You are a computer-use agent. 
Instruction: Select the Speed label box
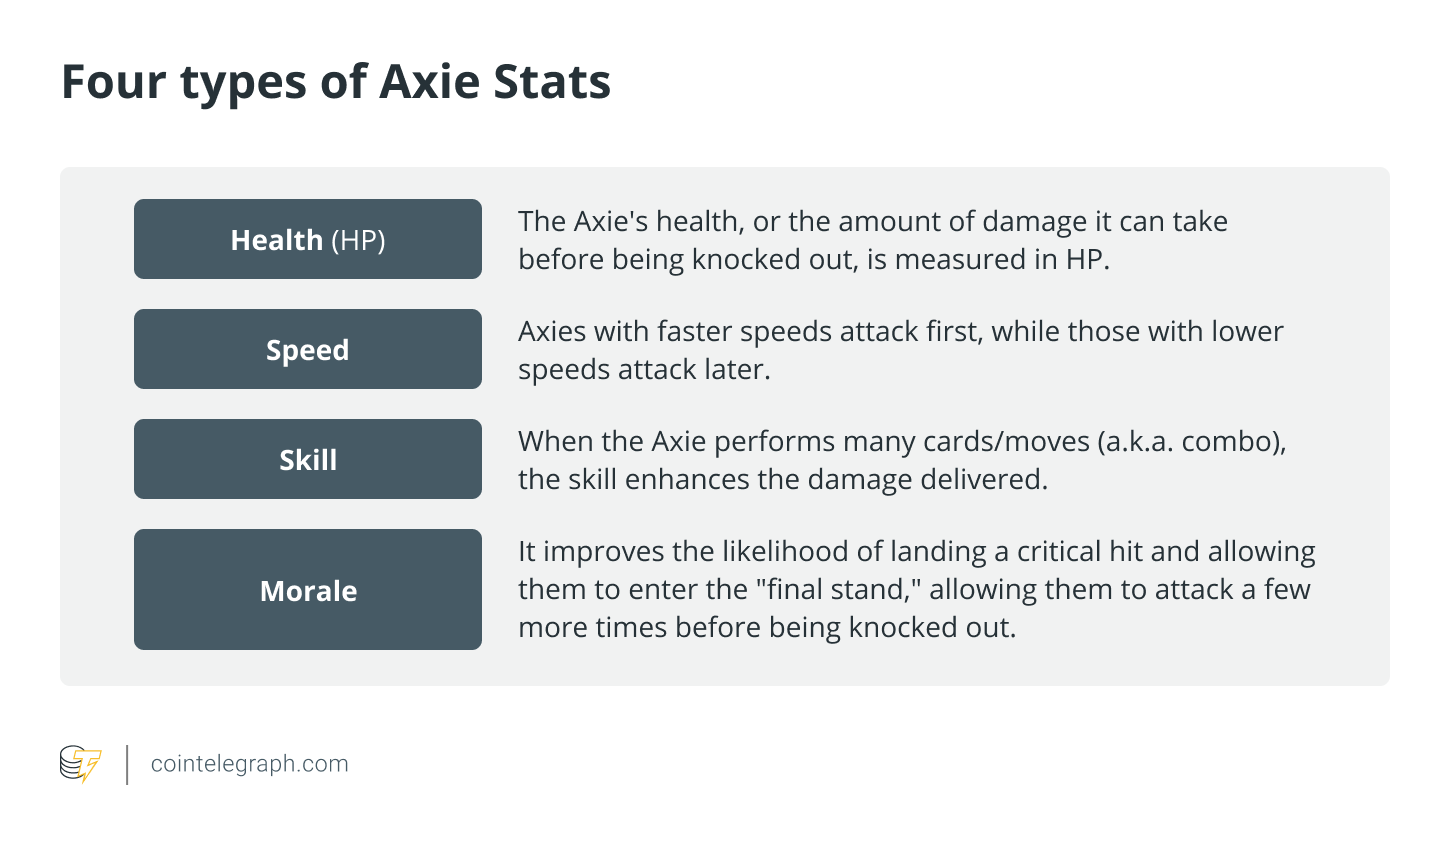click(308, 349)
